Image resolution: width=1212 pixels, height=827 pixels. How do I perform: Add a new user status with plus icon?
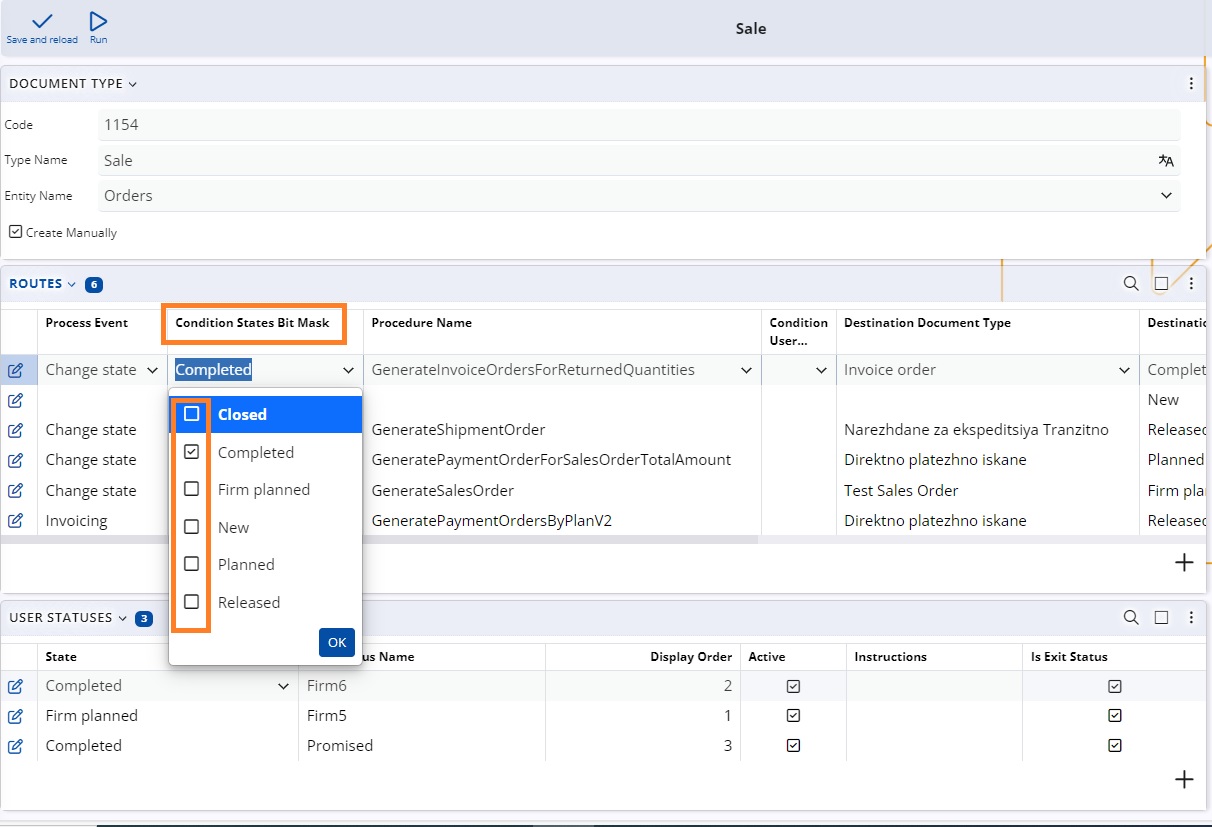tap(1184, 780)
